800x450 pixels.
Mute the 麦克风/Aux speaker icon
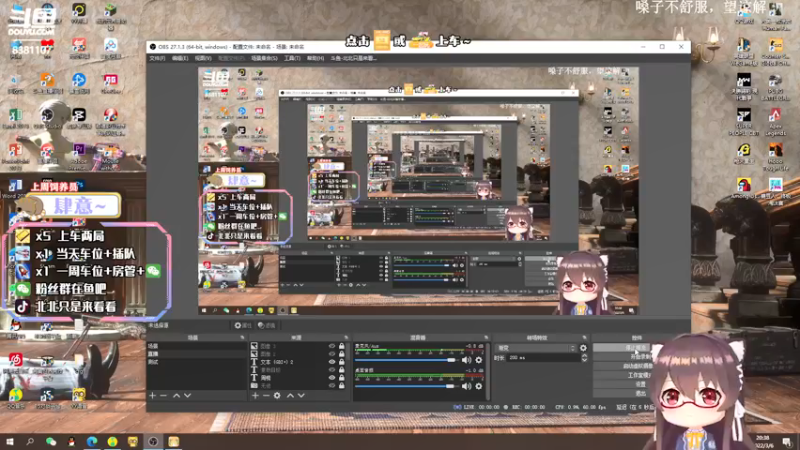coord(466,360)
